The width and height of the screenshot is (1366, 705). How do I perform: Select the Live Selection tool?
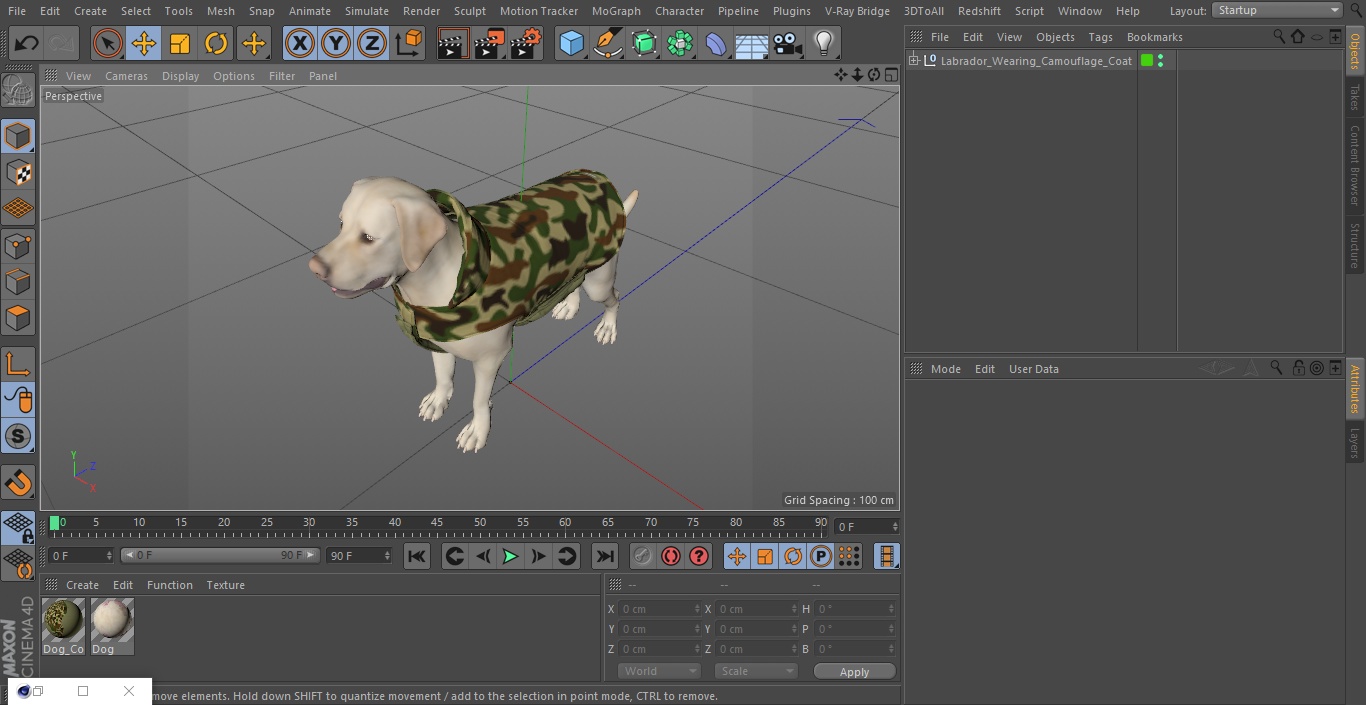click(107, 43)
